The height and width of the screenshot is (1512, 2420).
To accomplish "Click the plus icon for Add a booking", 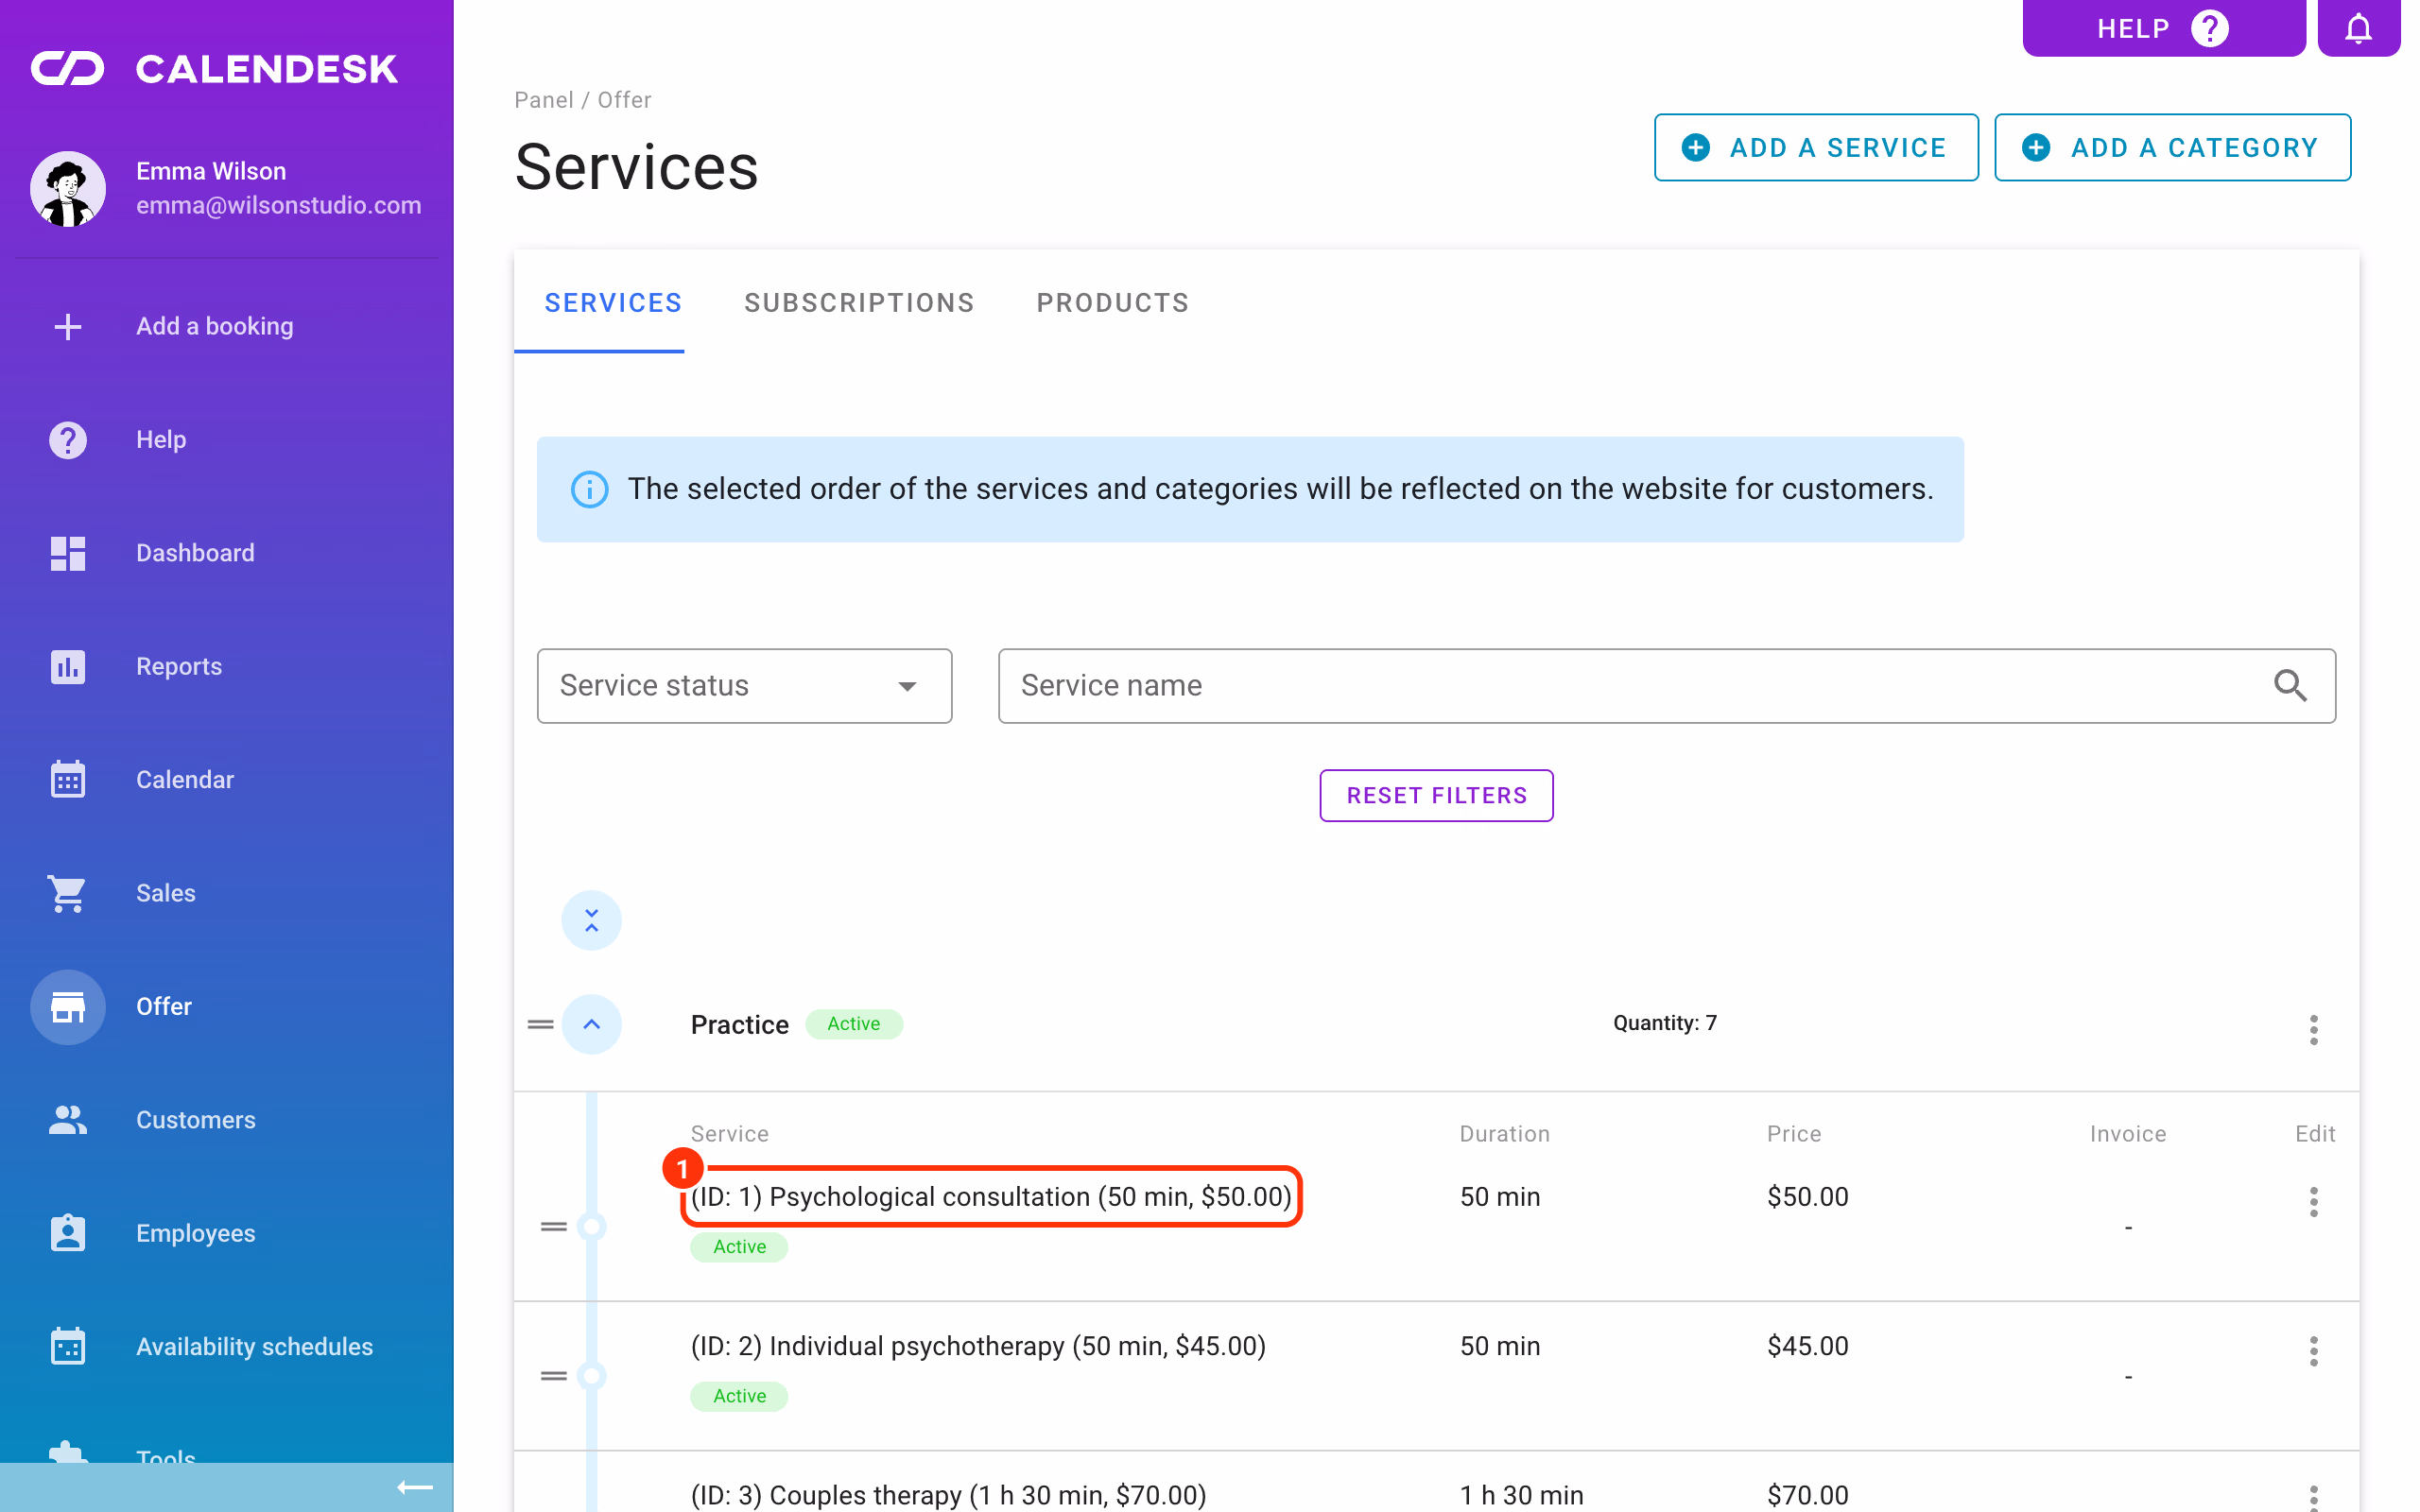I will point(68,326).
